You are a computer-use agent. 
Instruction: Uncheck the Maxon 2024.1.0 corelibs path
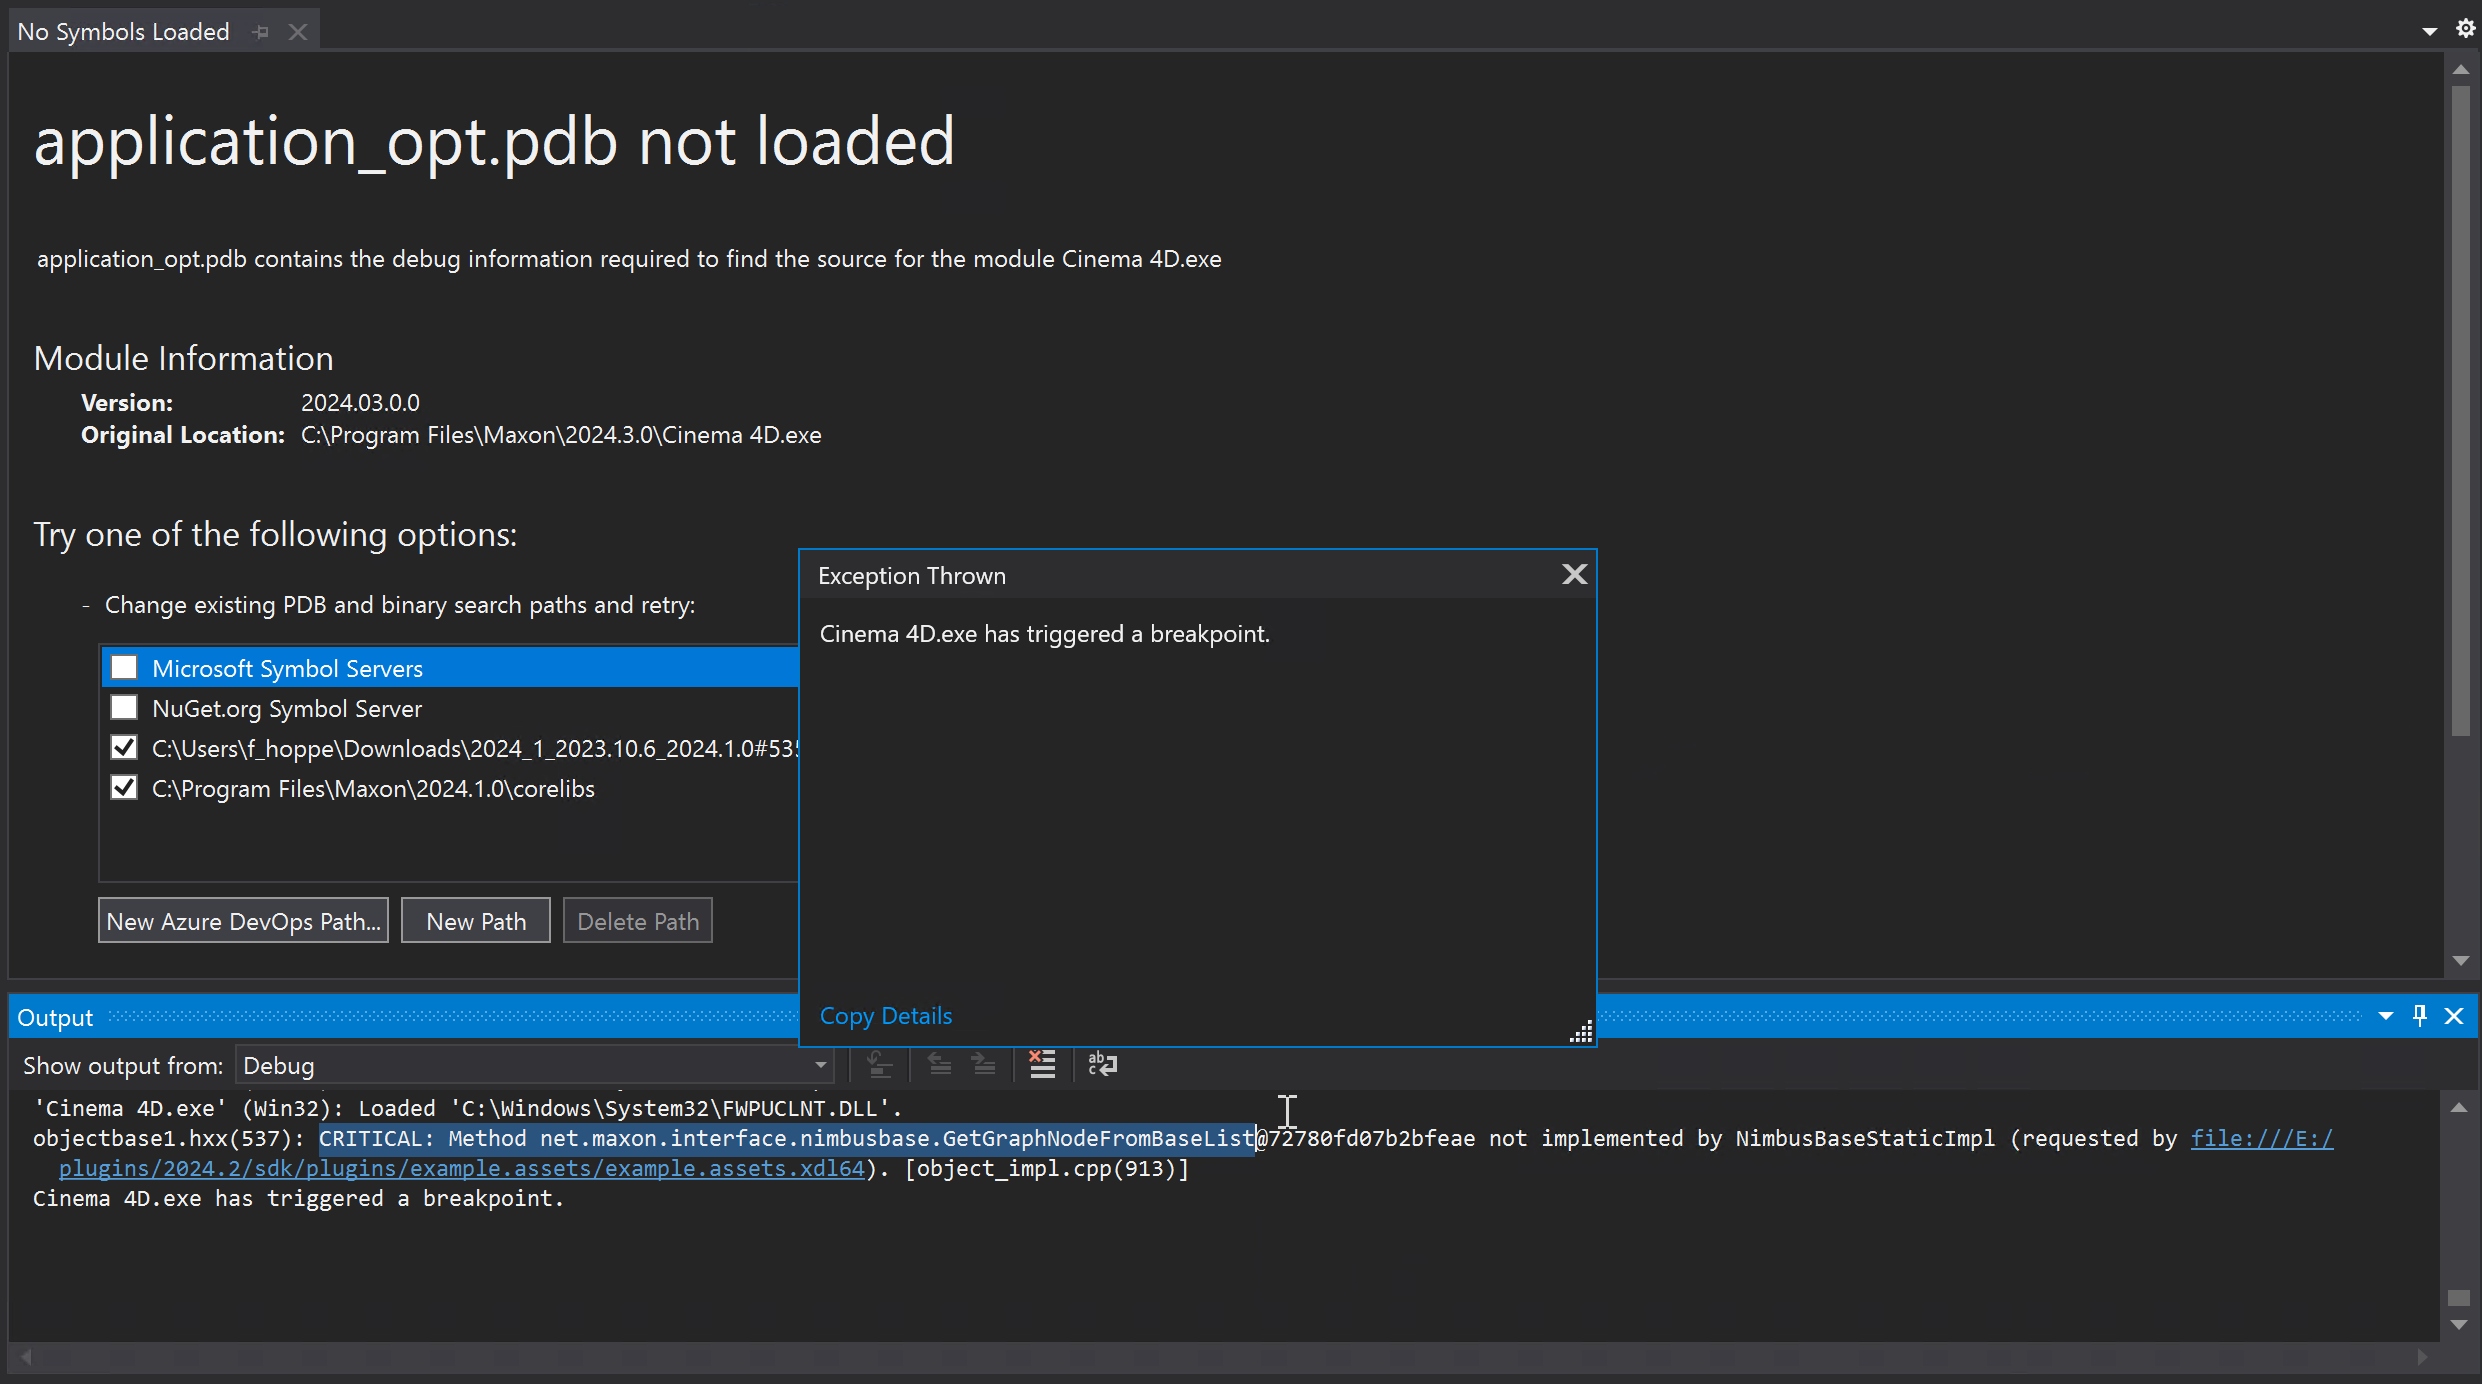coord(124,788)
